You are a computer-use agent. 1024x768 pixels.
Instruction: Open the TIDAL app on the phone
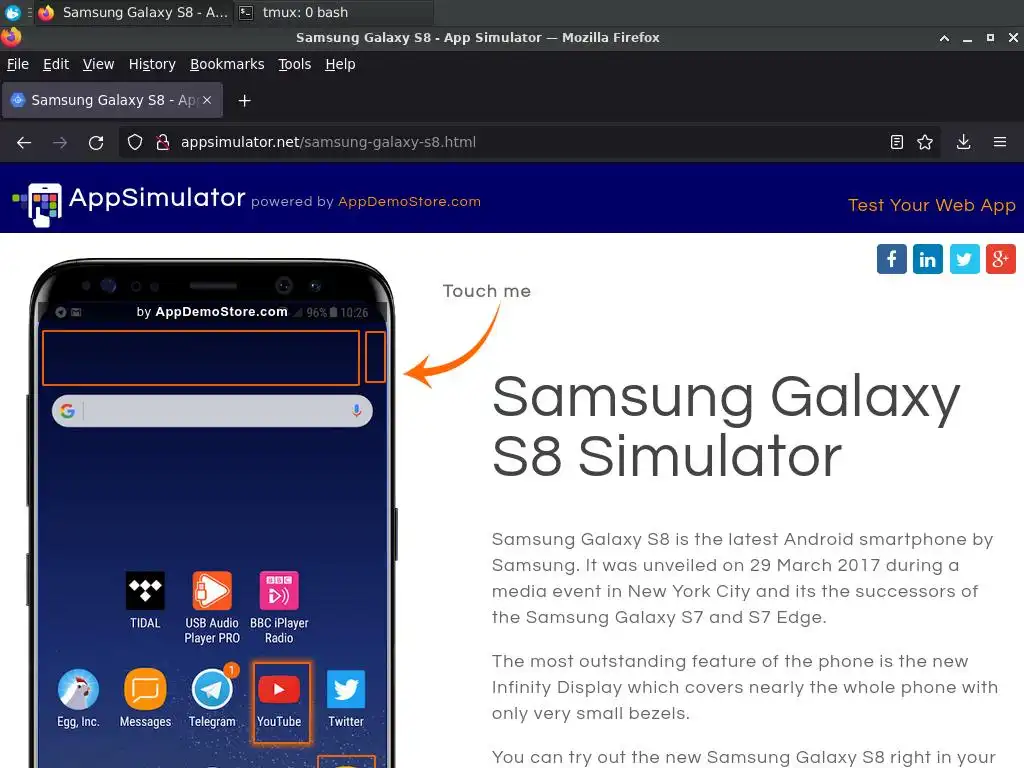coord(145,600)
